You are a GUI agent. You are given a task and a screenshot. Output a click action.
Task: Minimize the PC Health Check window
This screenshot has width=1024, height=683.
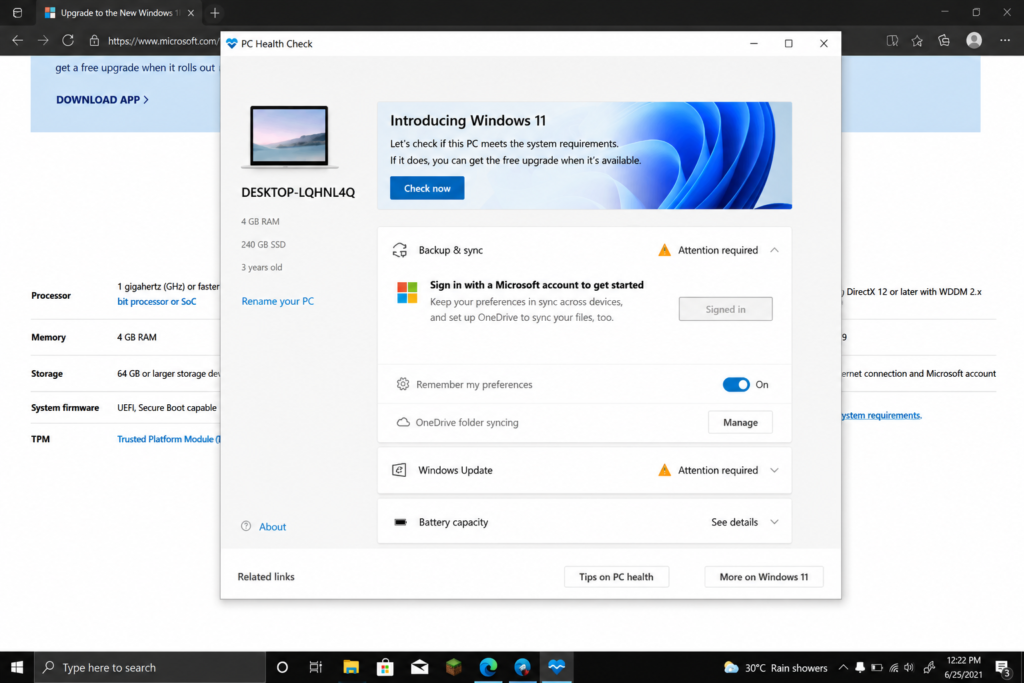754,44
